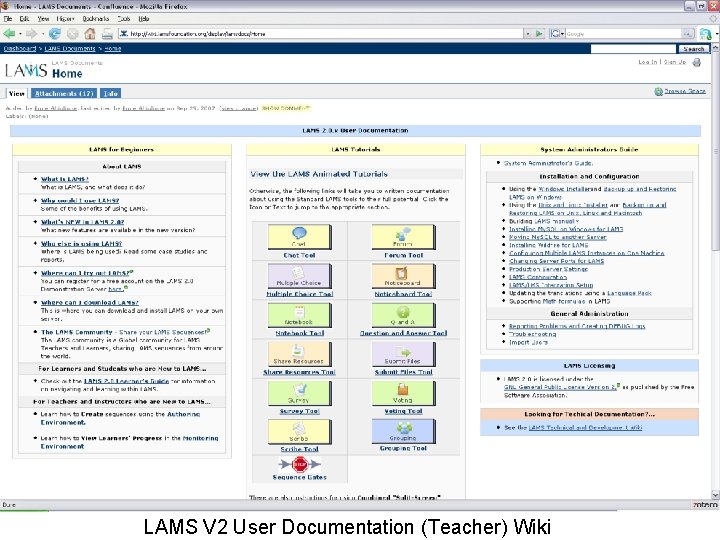Click in the Confluence search input field

634,49
